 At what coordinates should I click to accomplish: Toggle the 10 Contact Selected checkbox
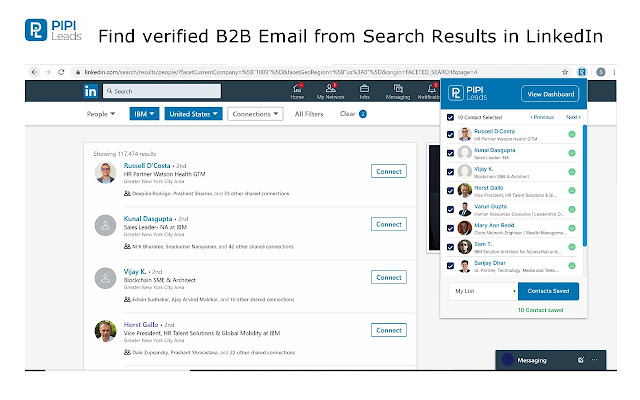[450, 117]
